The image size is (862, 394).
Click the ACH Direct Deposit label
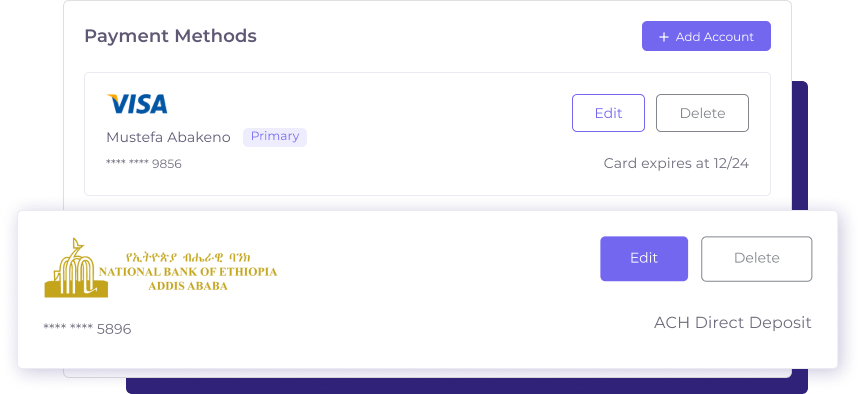(733, 323)
